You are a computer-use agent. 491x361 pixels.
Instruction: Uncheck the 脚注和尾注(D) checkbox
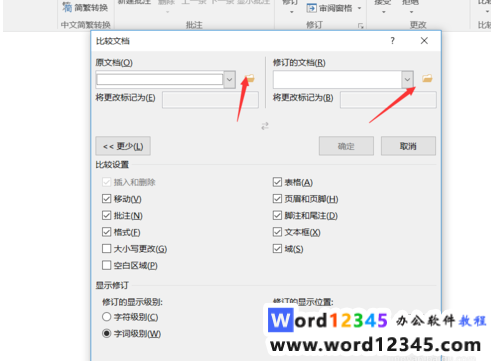[277, 216]
